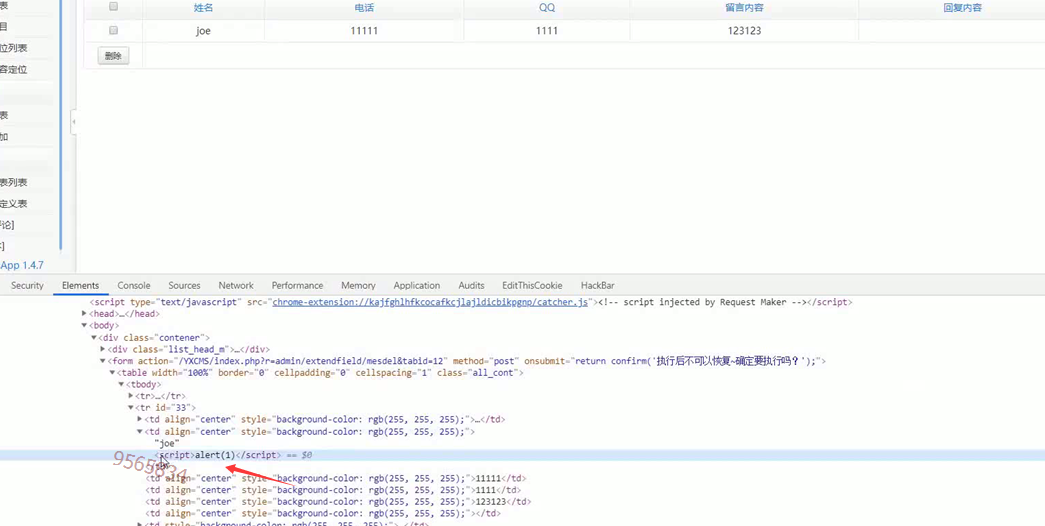Open the Audits tab
Screen dimensions: 1045x526
click(x=471, y=285)
